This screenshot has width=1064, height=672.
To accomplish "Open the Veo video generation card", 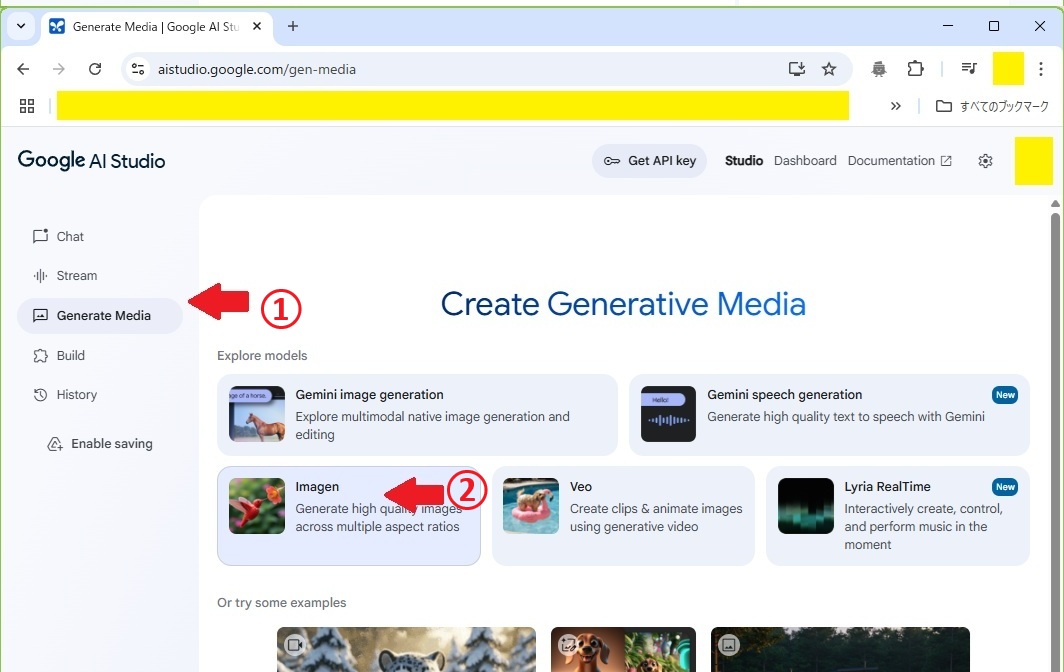I will point(623,516).
